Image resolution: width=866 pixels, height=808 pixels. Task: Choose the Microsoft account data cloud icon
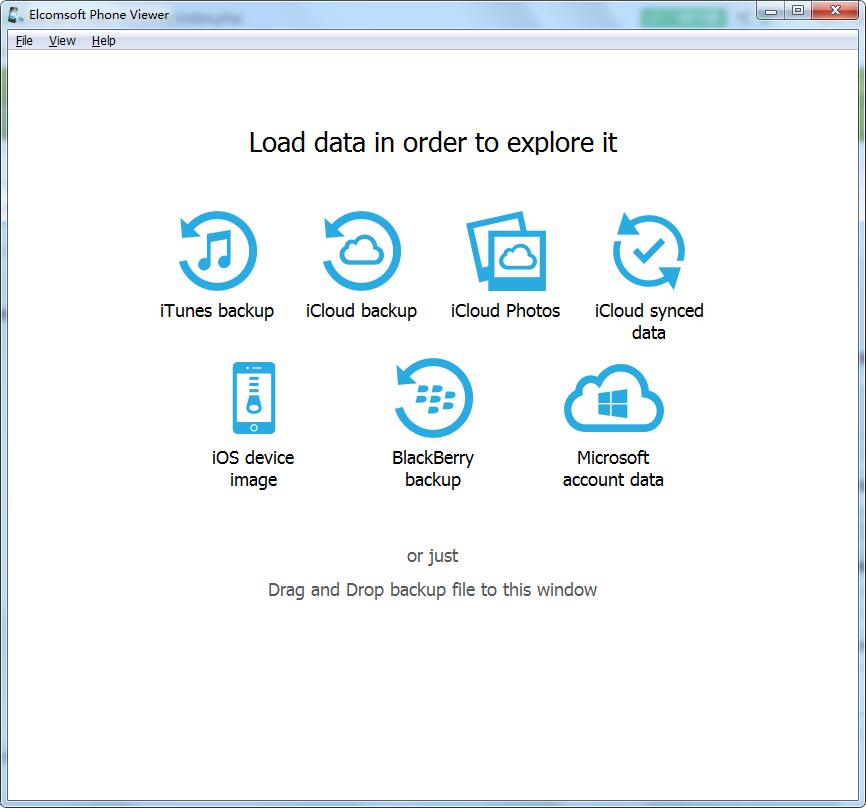coord(614,398)
